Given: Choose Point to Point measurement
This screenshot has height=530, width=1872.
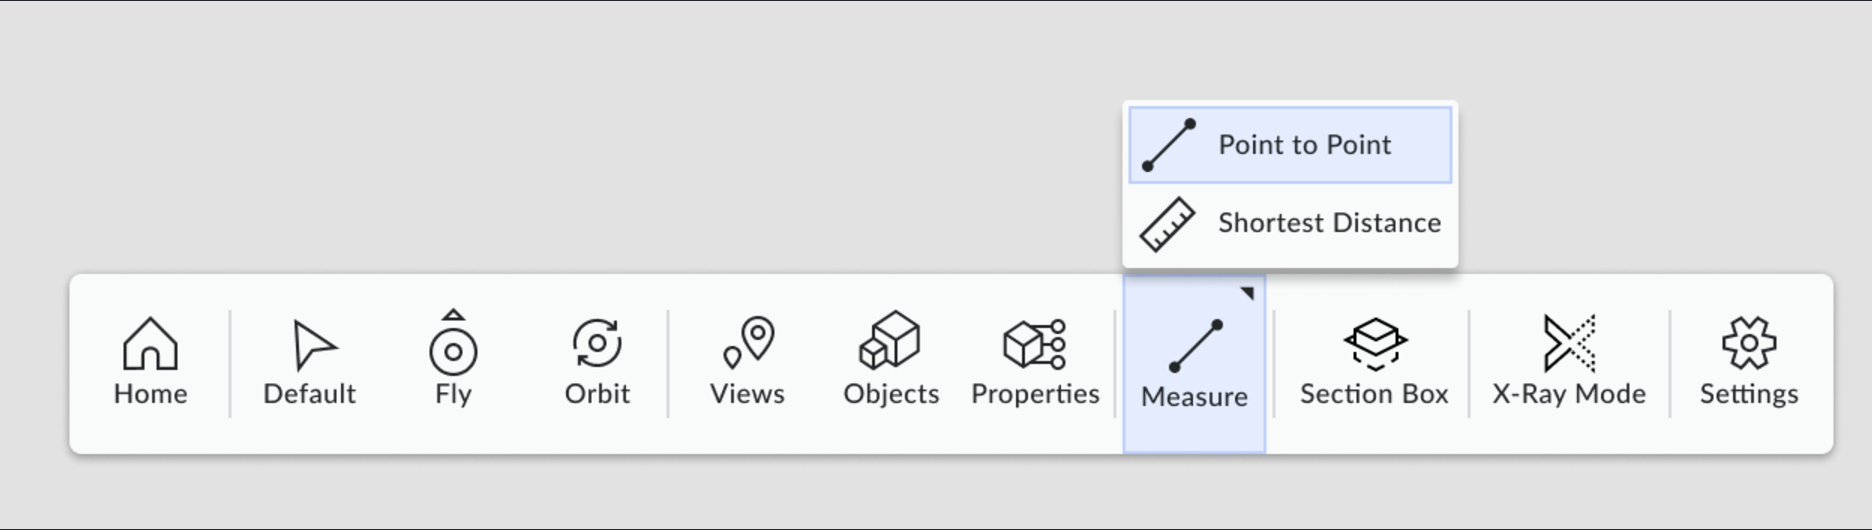Looking at the screenshot, I should (1290, 145).
